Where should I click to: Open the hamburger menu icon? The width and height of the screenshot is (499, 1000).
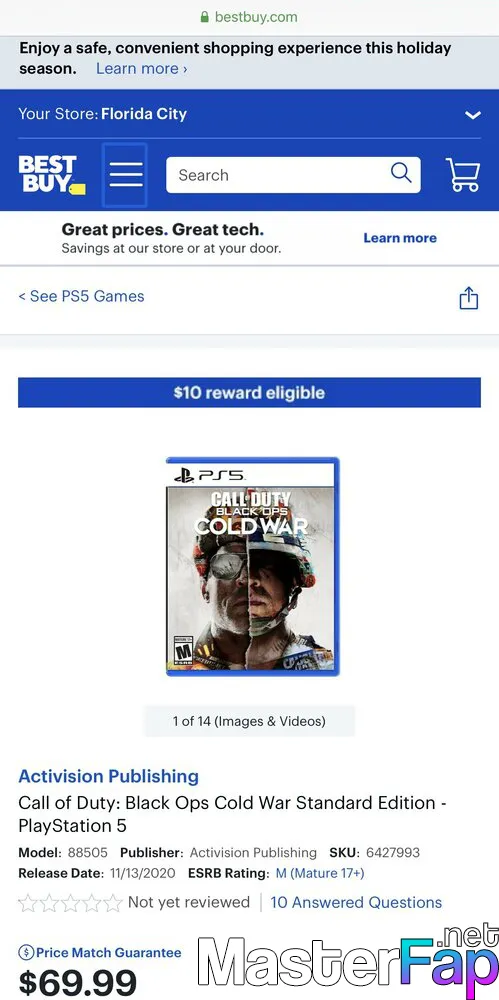(x=125, y=175)
